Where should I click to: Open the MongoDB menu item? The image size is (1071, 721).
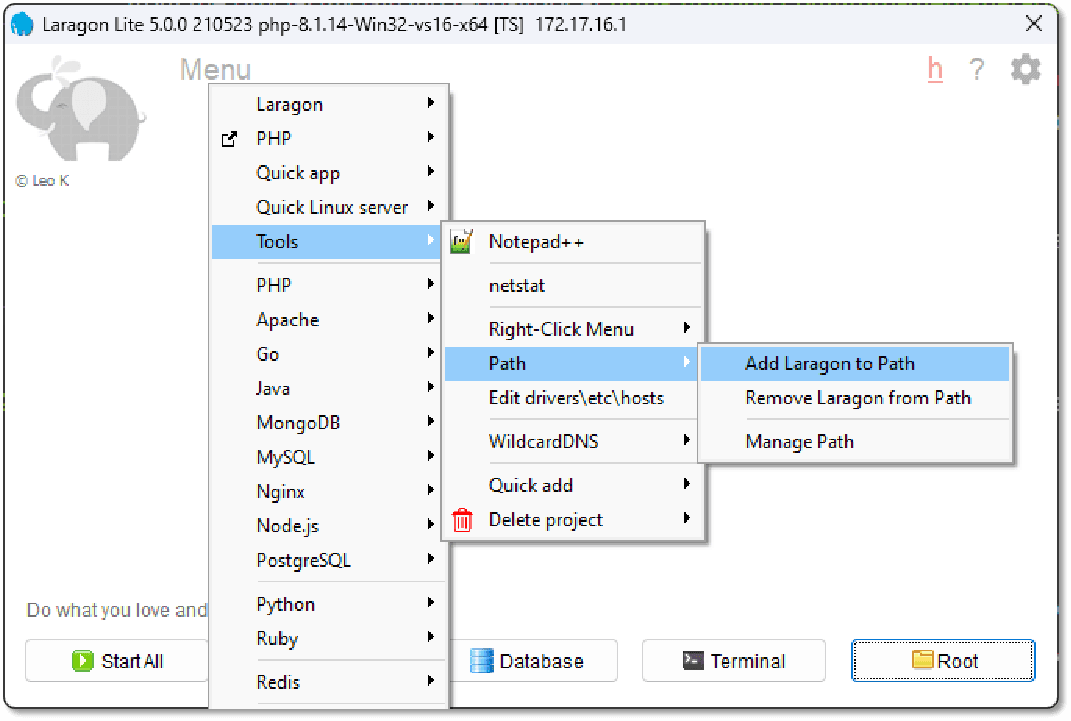pos(328,423)
